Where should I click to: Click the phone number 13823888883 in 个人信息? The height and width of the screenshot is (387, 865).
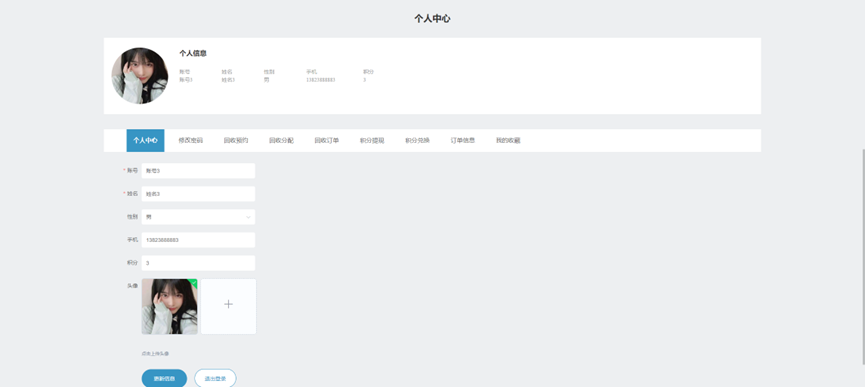point(321,80)
